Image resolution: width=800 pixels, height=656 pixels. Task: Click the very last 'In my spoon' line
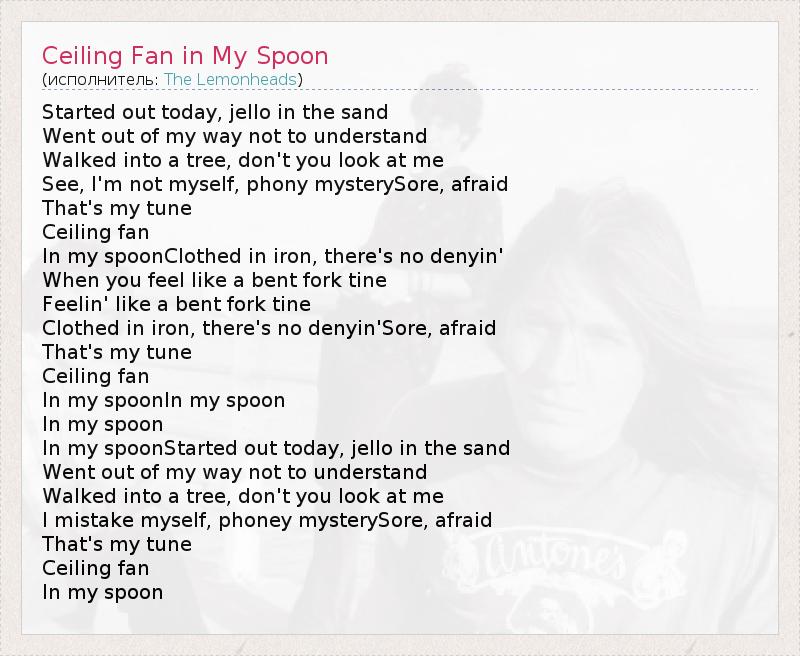point(102,592)
